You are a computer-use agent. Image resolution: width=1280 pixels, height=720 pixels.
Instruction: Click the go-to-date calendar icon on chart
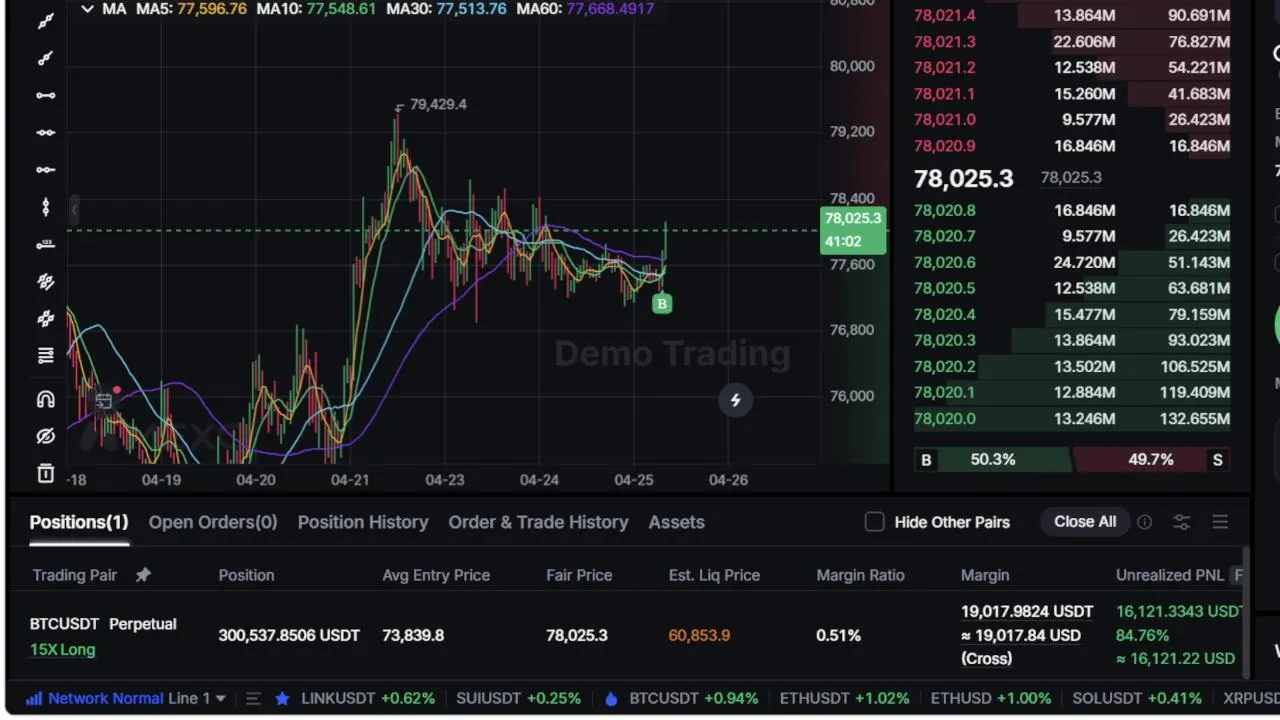[x=103, y=401]
